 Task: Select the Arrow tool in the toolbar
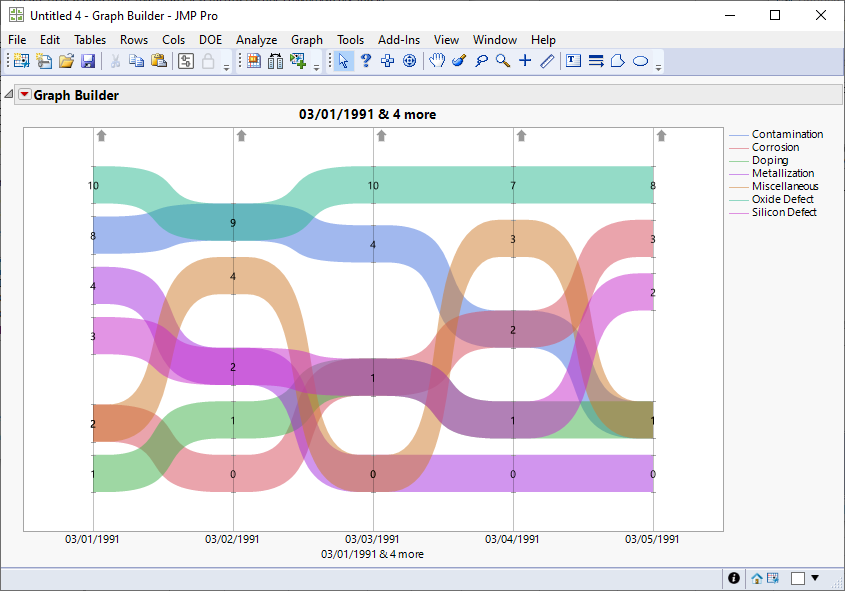click(343, 61)
